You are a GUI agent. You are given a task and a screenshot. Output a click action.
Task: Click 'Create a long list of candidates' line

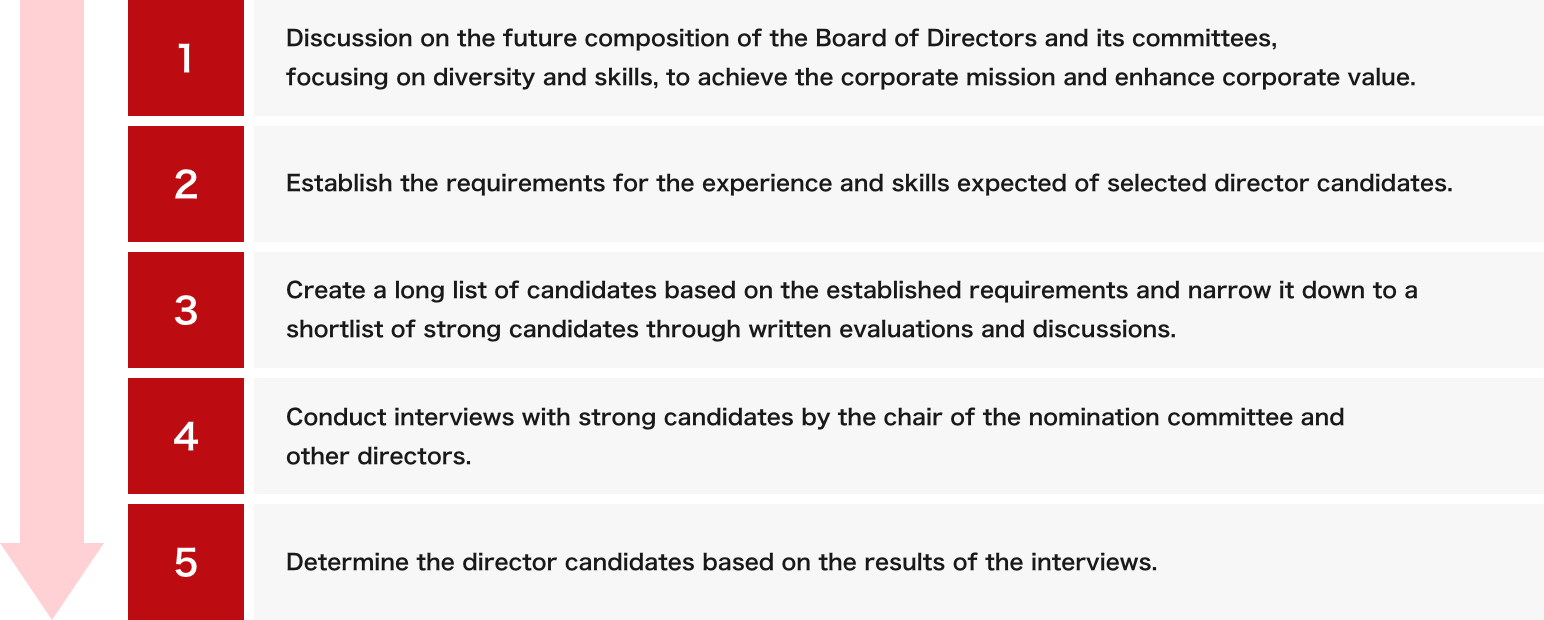(852, 290)
